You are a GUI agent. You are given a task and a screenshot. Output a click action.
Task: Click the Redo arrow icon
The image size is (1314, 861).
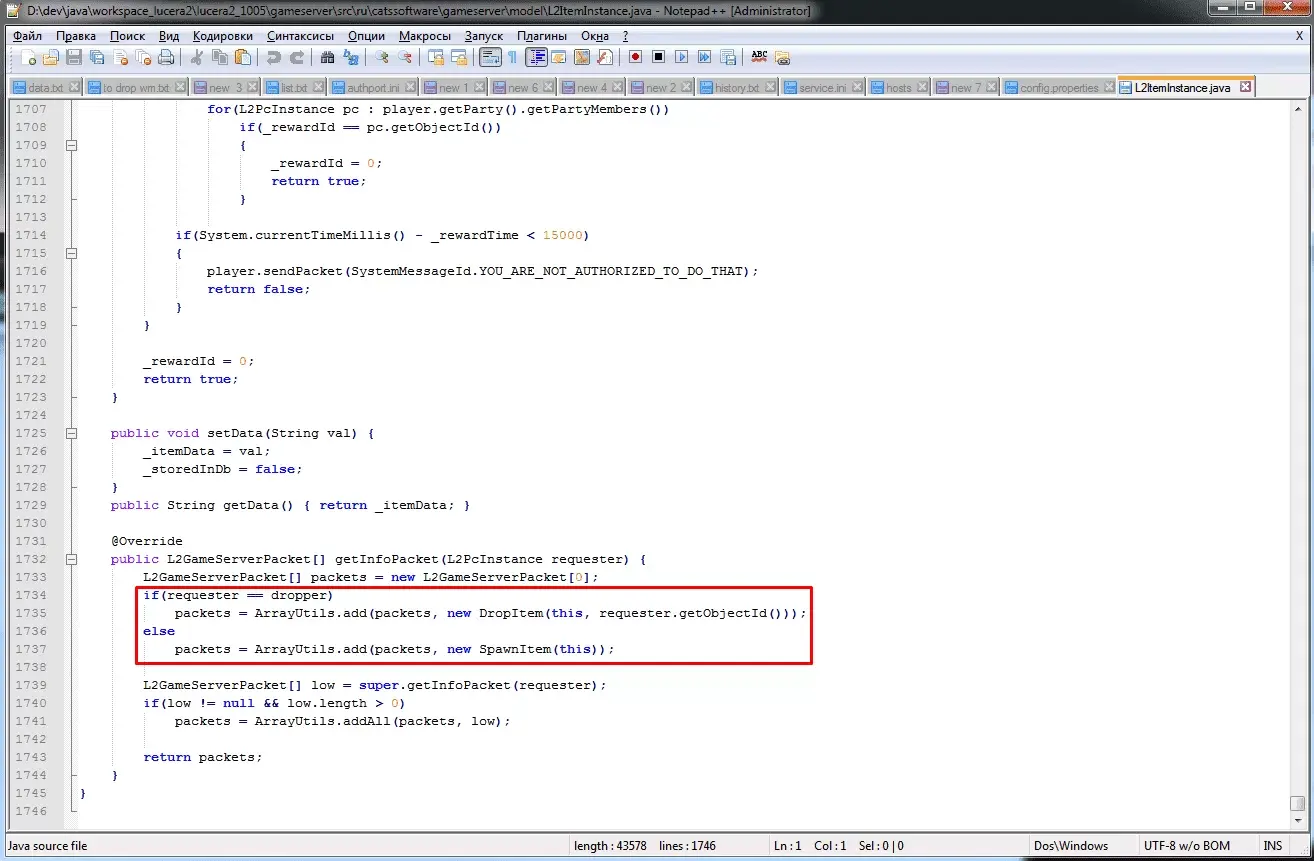(x=297, y=57)
